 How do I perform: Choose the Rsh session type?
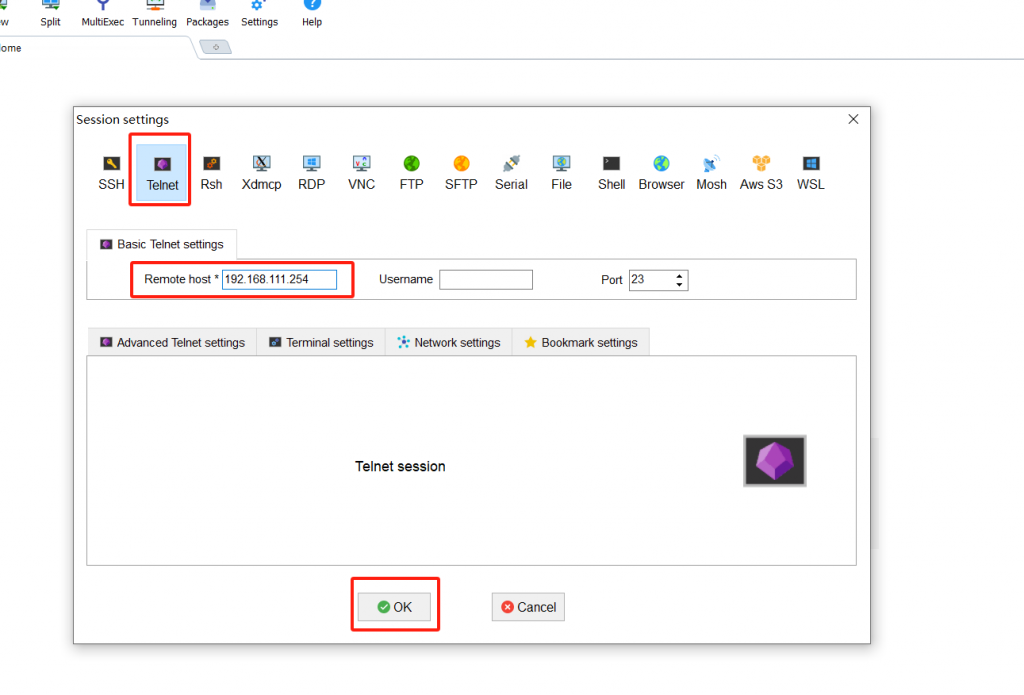212,173
